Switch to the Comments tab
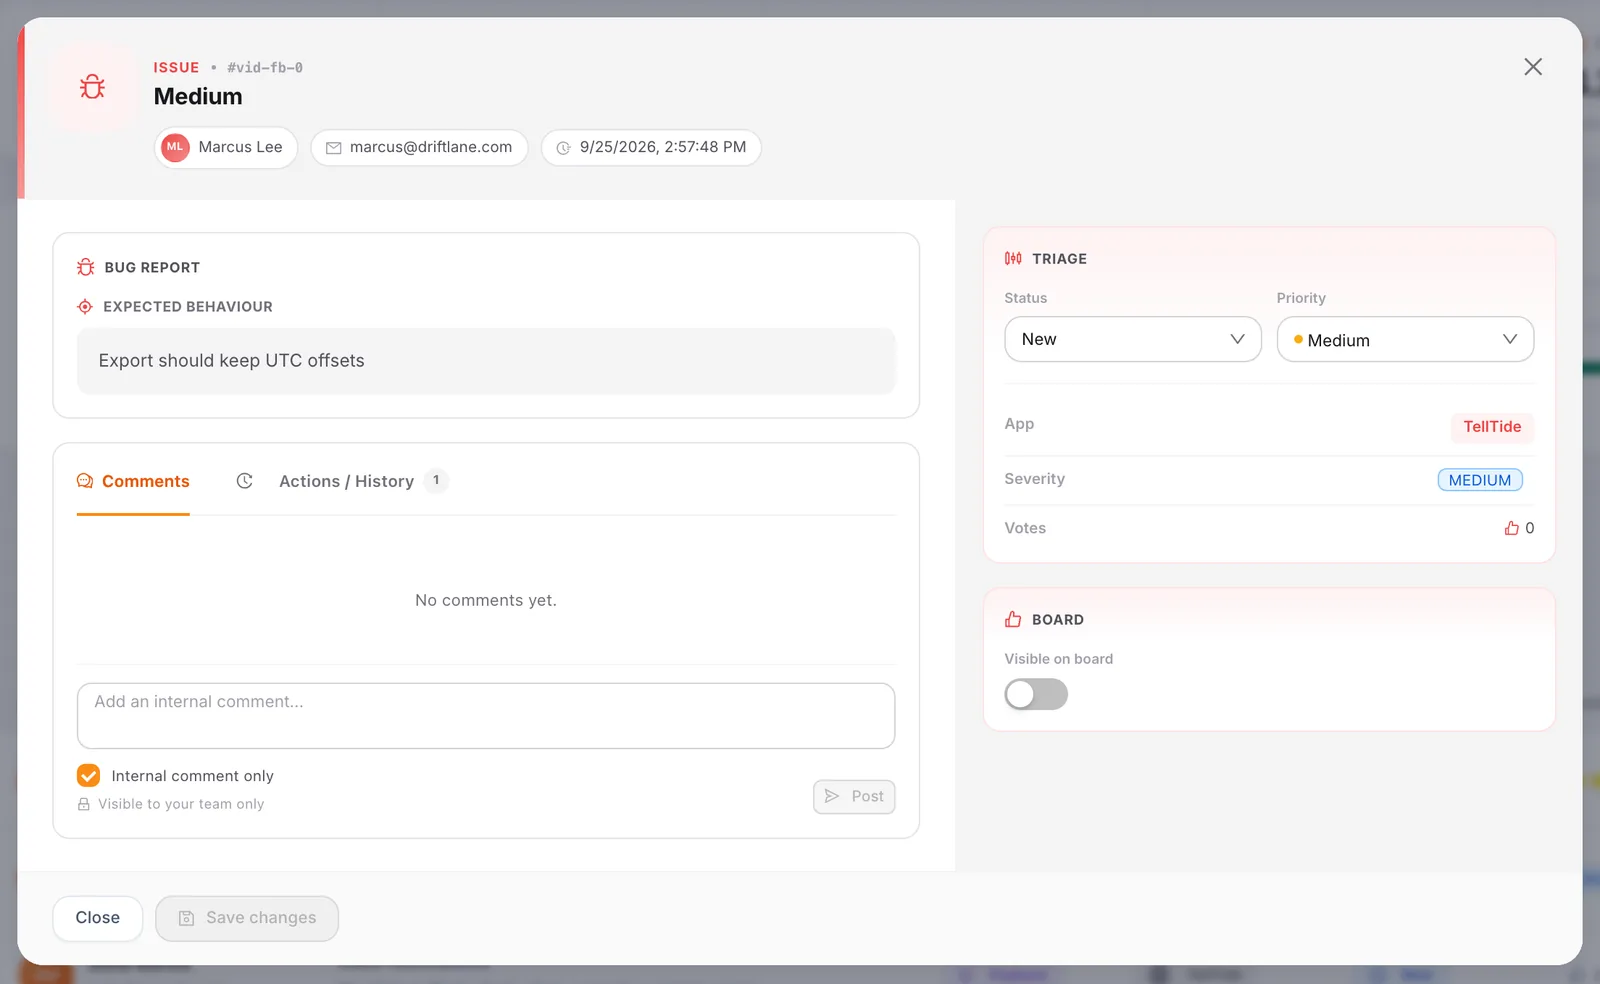The width and height of the screenshot is (1600, 984). tap(133, 482)
